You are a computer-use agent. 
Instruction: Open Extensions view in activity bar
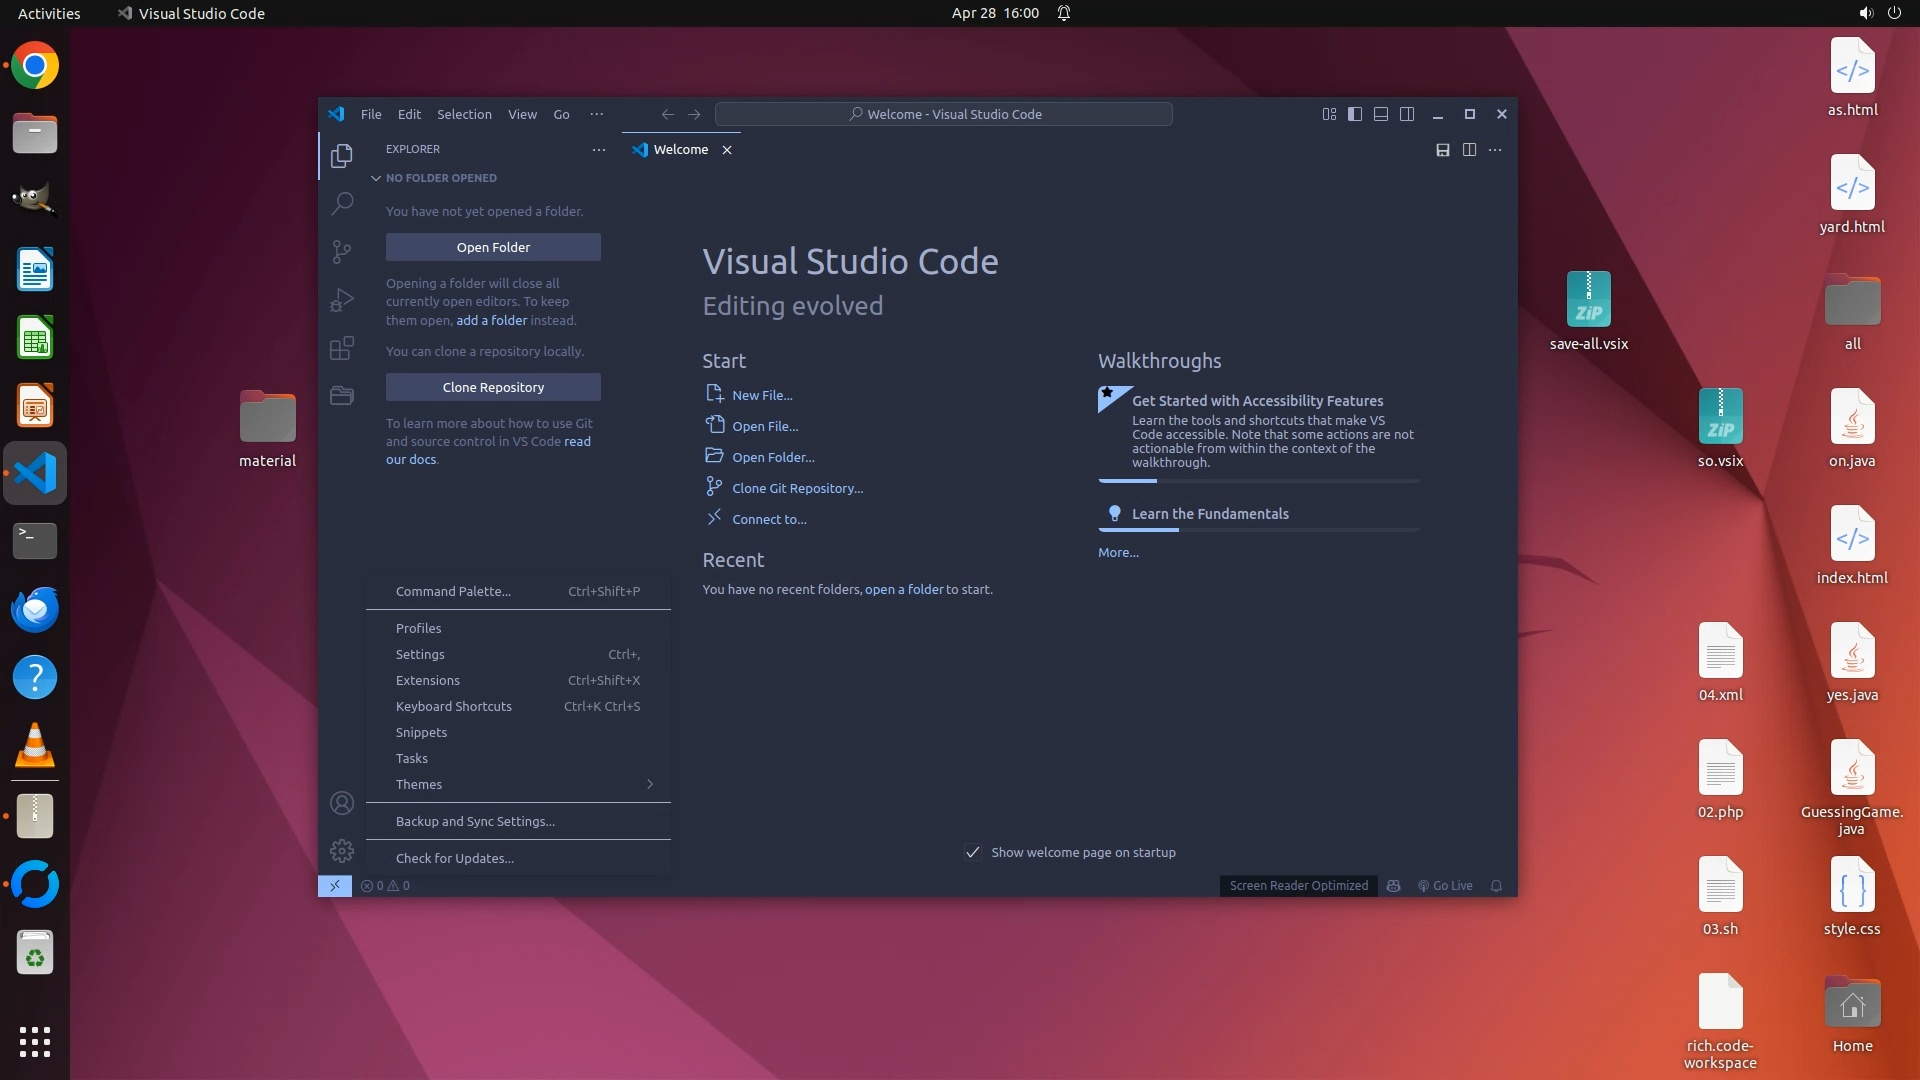342,347
